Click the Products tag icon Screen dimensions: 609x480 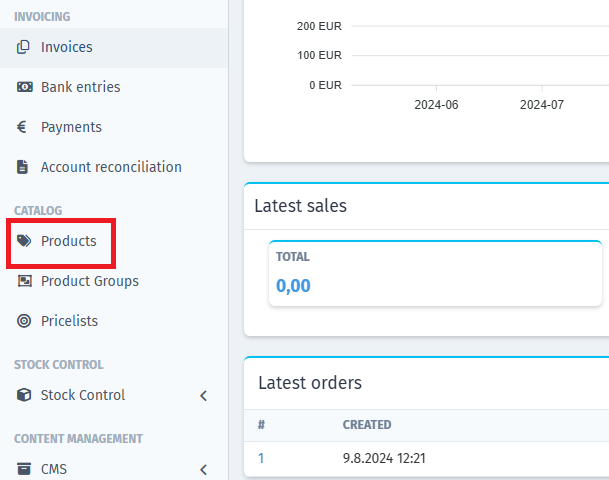coord(24,241)
